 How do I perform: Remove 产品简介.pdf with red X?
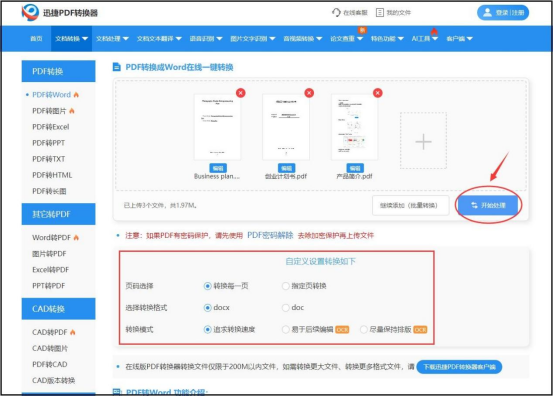pyautogui.click(x=378, y=93)
